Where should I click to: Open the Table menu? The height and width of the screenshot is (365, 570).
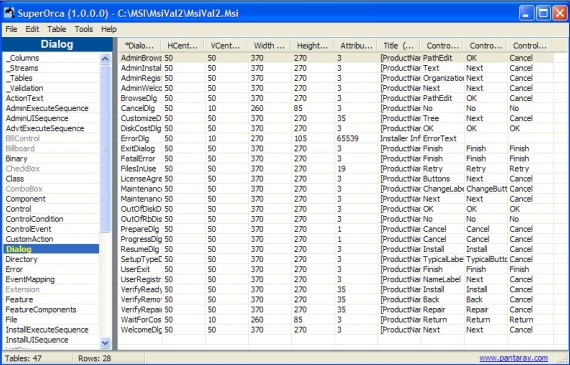tap(56, 29)
